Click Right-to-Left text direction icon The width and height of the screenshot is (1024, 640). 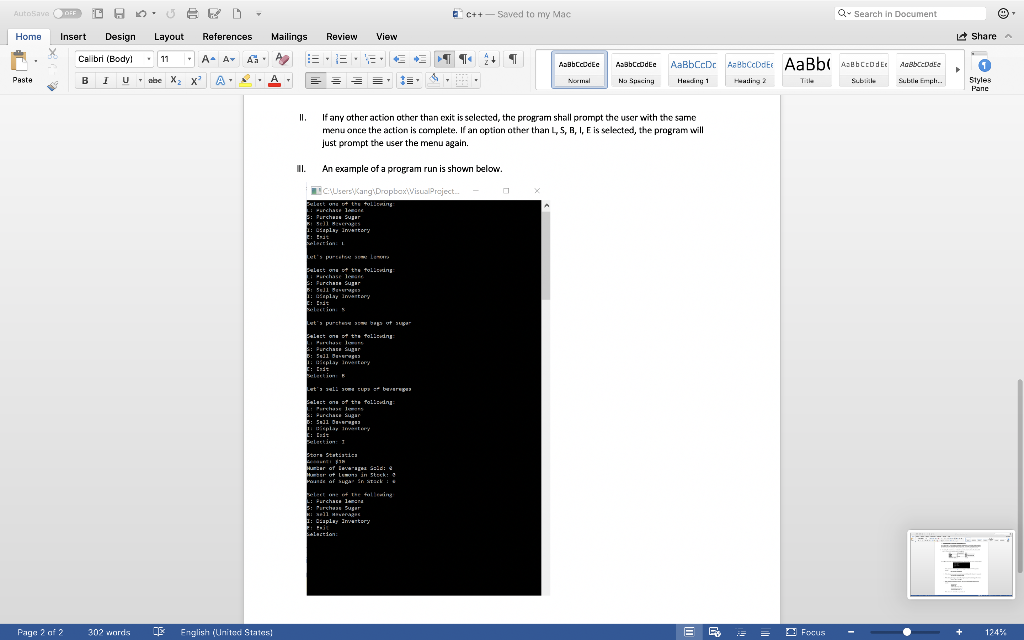click(465, 59)
